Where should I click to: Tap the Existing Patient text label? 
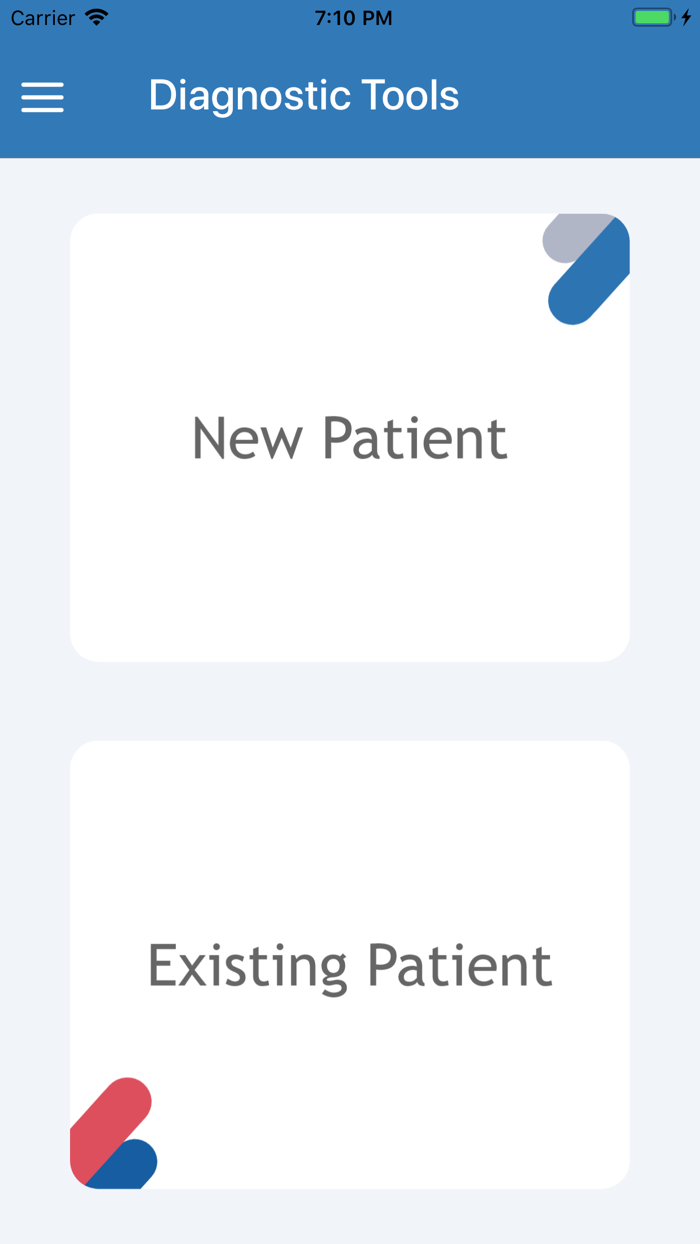pyautogui.click(x=350, y=963)
